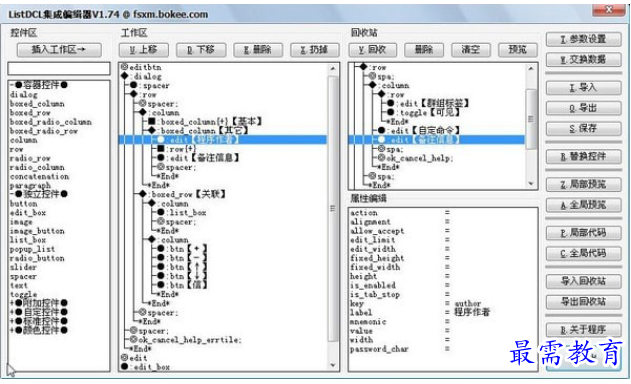Screen dimensions: 631x384
Task: Select edit_box in control list
Action: (28, 213)
